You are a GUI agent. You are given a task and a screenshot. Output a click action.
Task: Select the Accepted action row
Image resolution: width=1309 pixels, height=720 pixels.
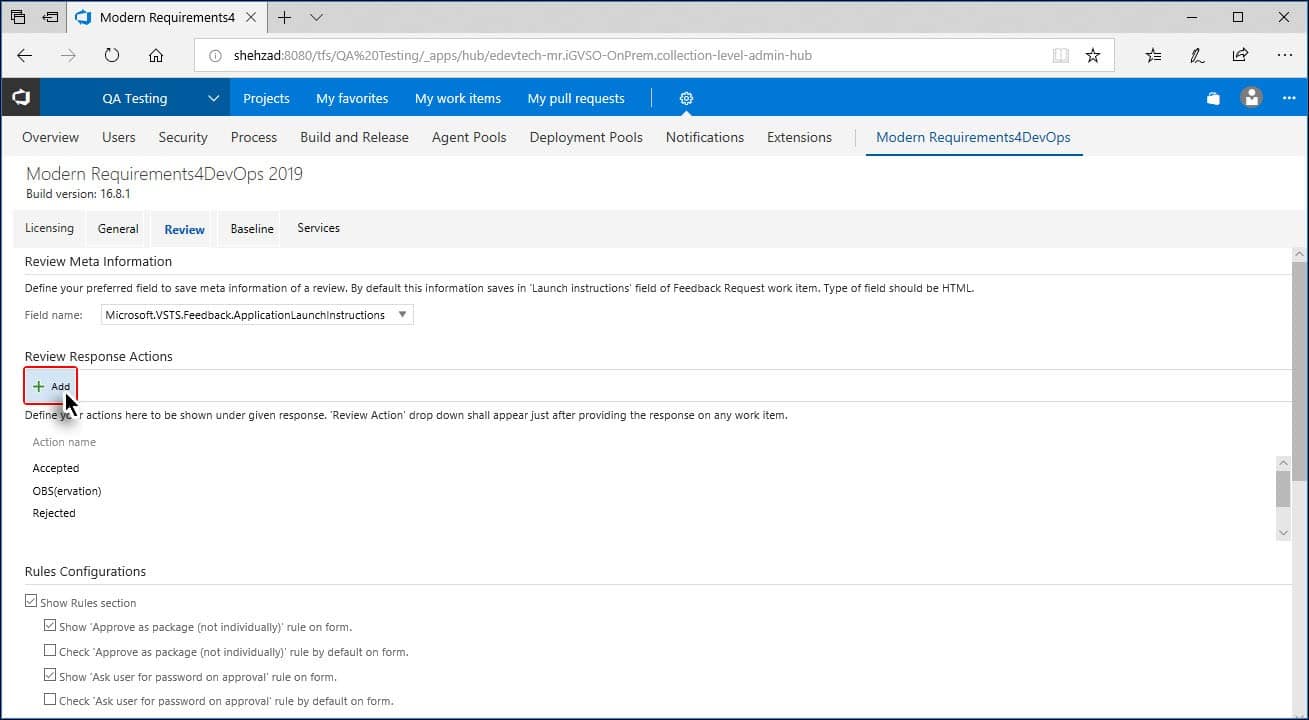(56, 468)
